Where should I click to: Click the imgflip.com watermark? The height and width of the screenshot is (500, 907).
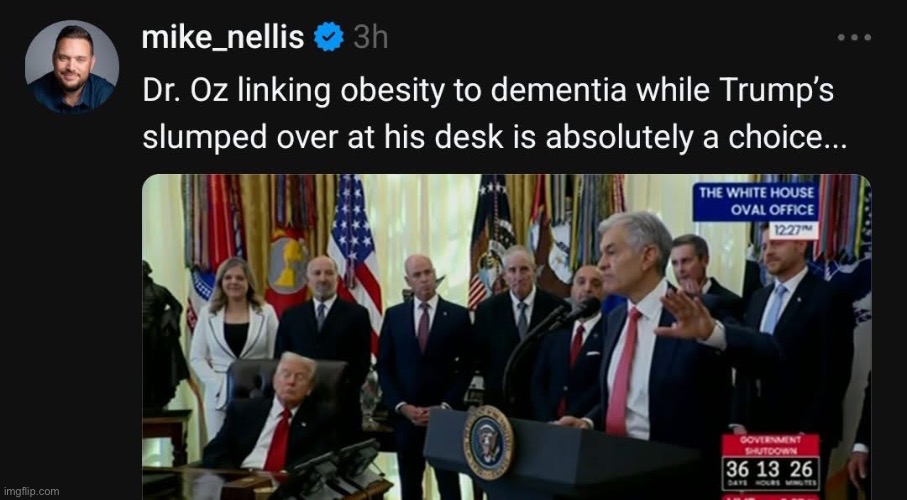pyautogui.click(x=30, y=492)
